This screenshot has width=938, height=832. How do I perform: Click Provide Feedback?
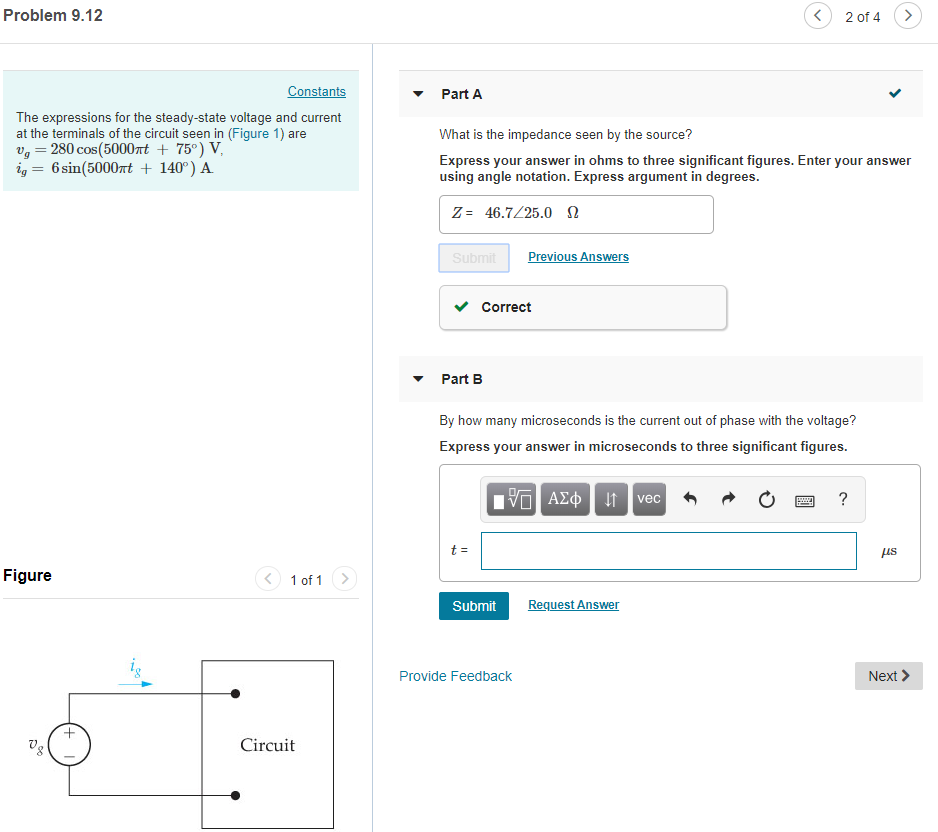click(x=455, y=676)
